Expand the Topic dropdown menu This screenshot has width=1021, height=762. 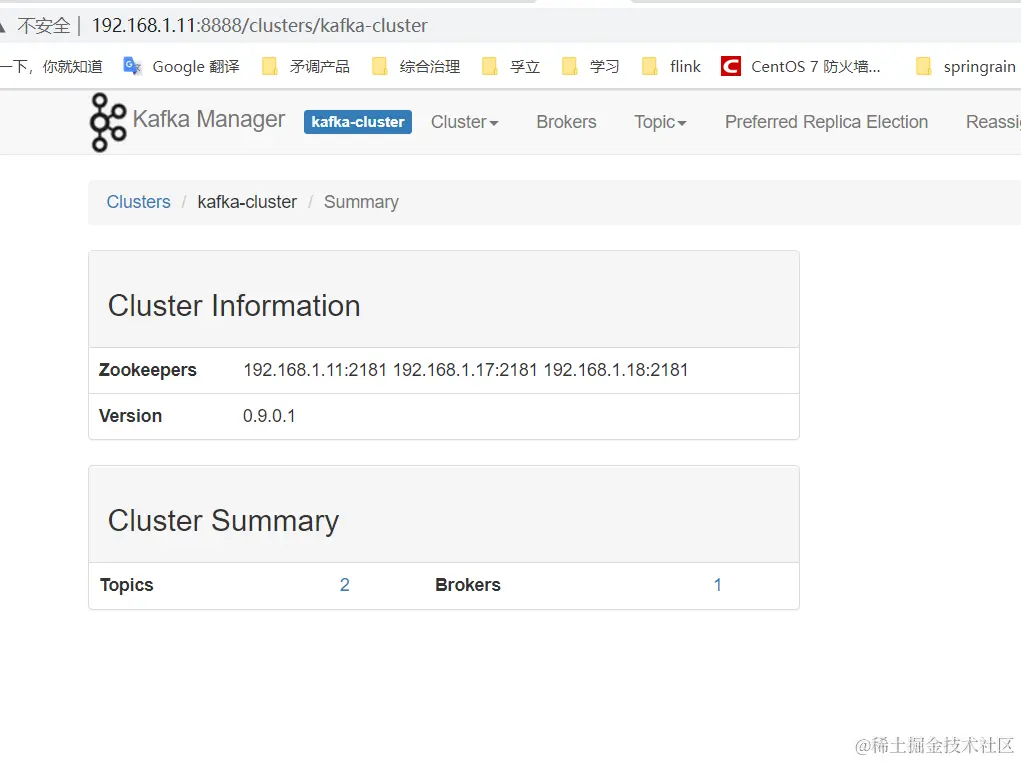click(x=660, y=122)
